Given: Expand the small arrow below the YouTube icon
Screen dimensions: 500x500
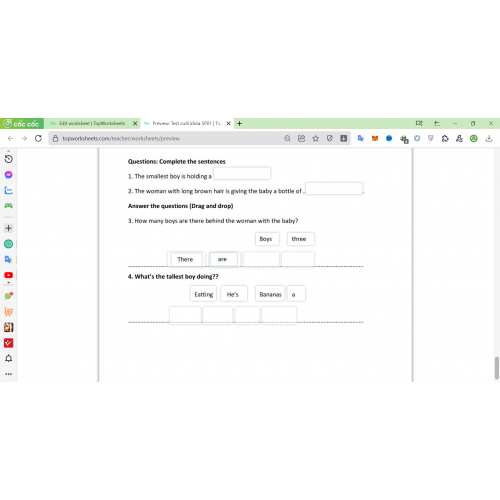Looking at the screenshot, I should (9, 283).
